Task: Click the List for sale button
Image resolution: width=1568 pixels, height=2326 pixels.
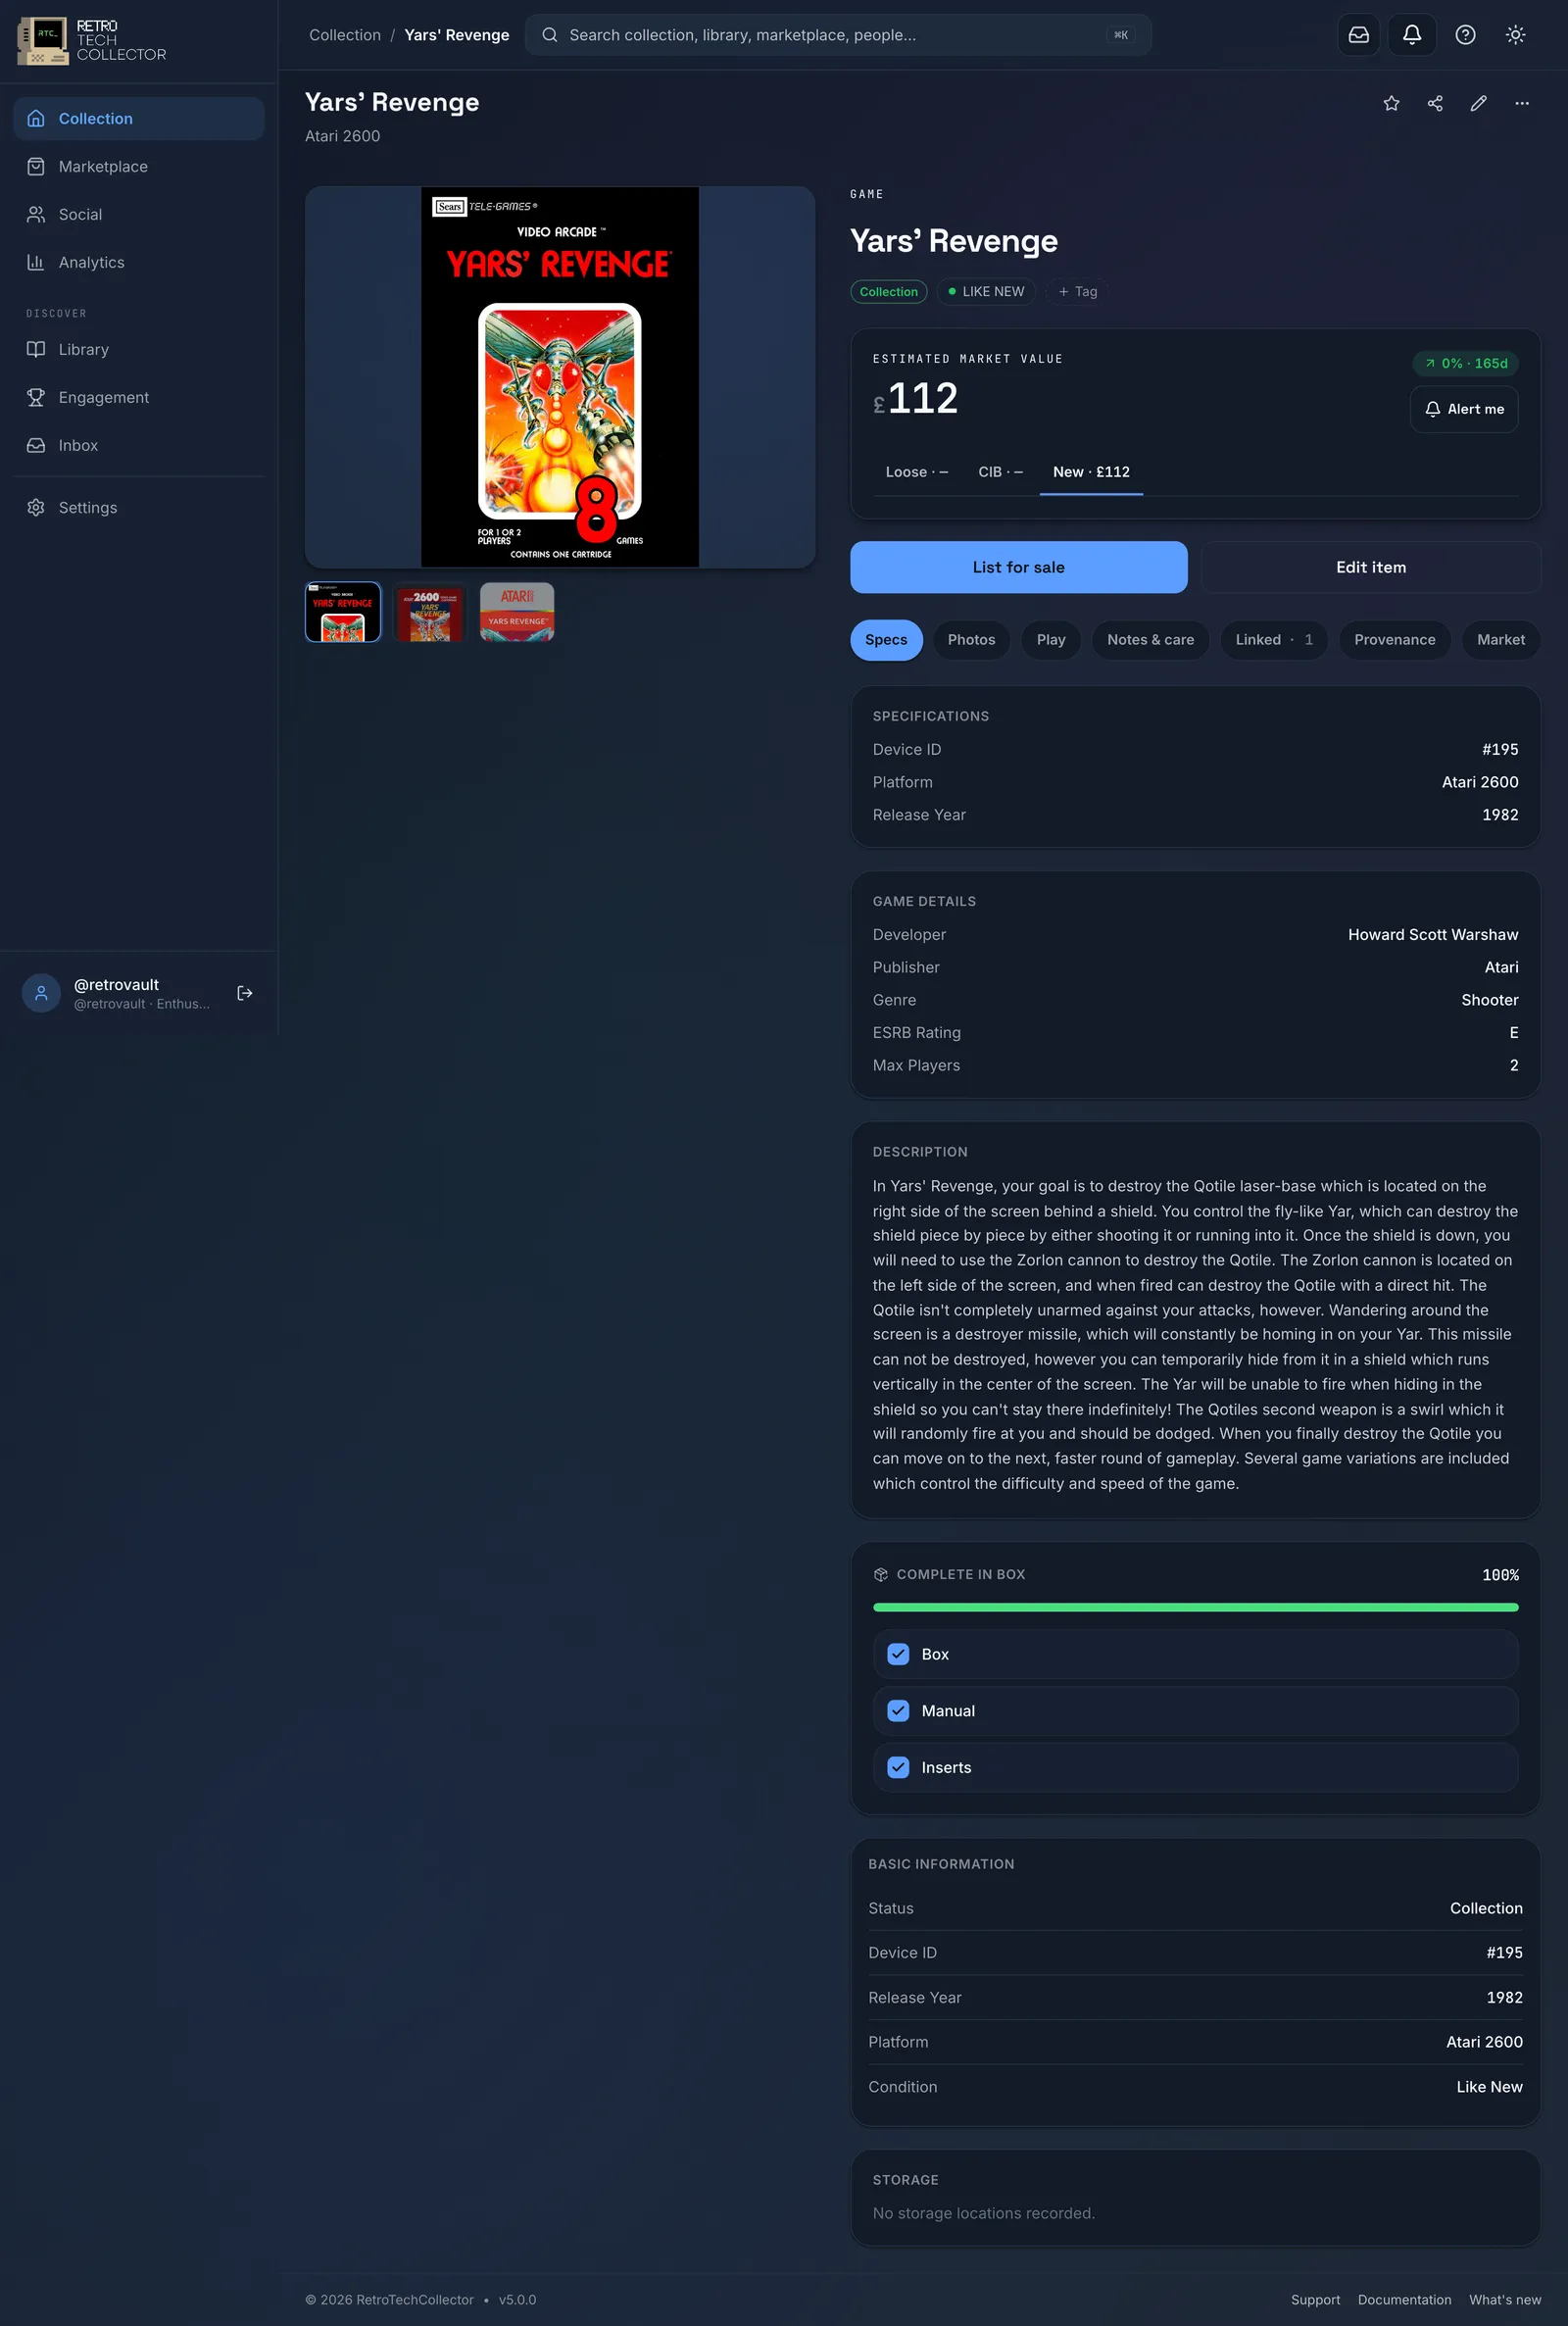Action: click(1018, 567)
